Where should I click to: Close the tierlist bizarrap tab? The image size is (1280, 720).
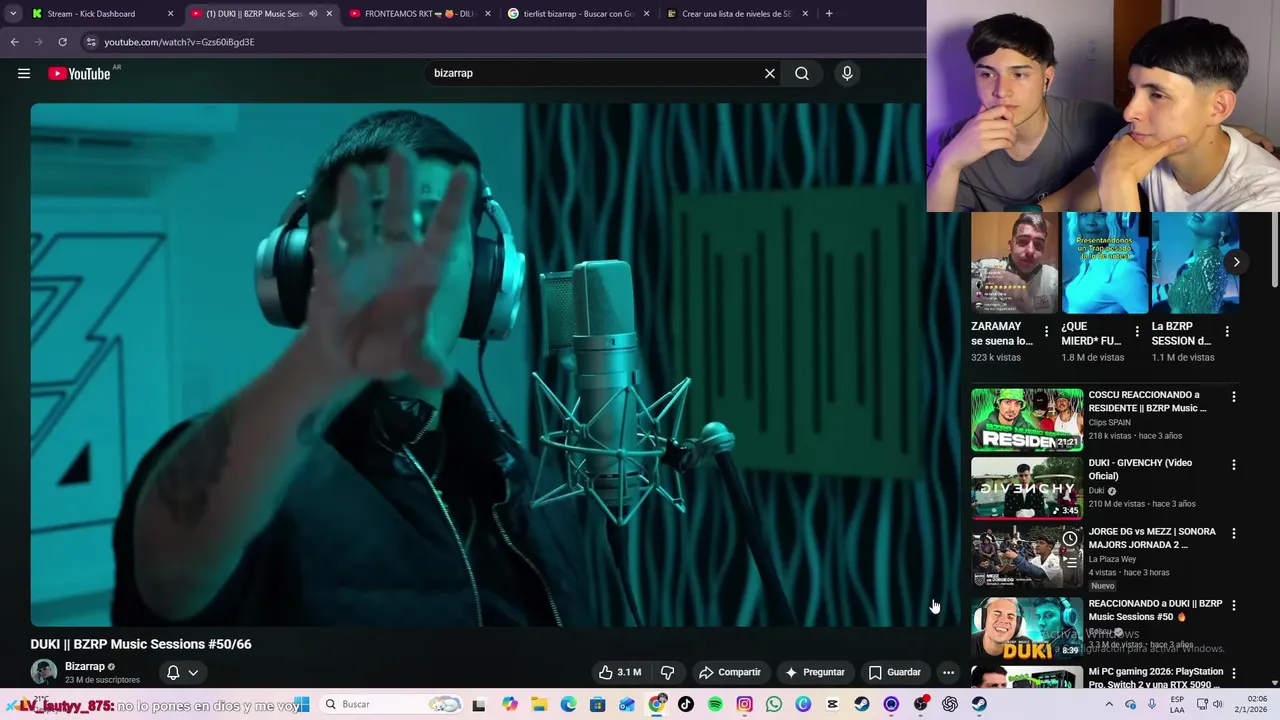tap(646, 14)
